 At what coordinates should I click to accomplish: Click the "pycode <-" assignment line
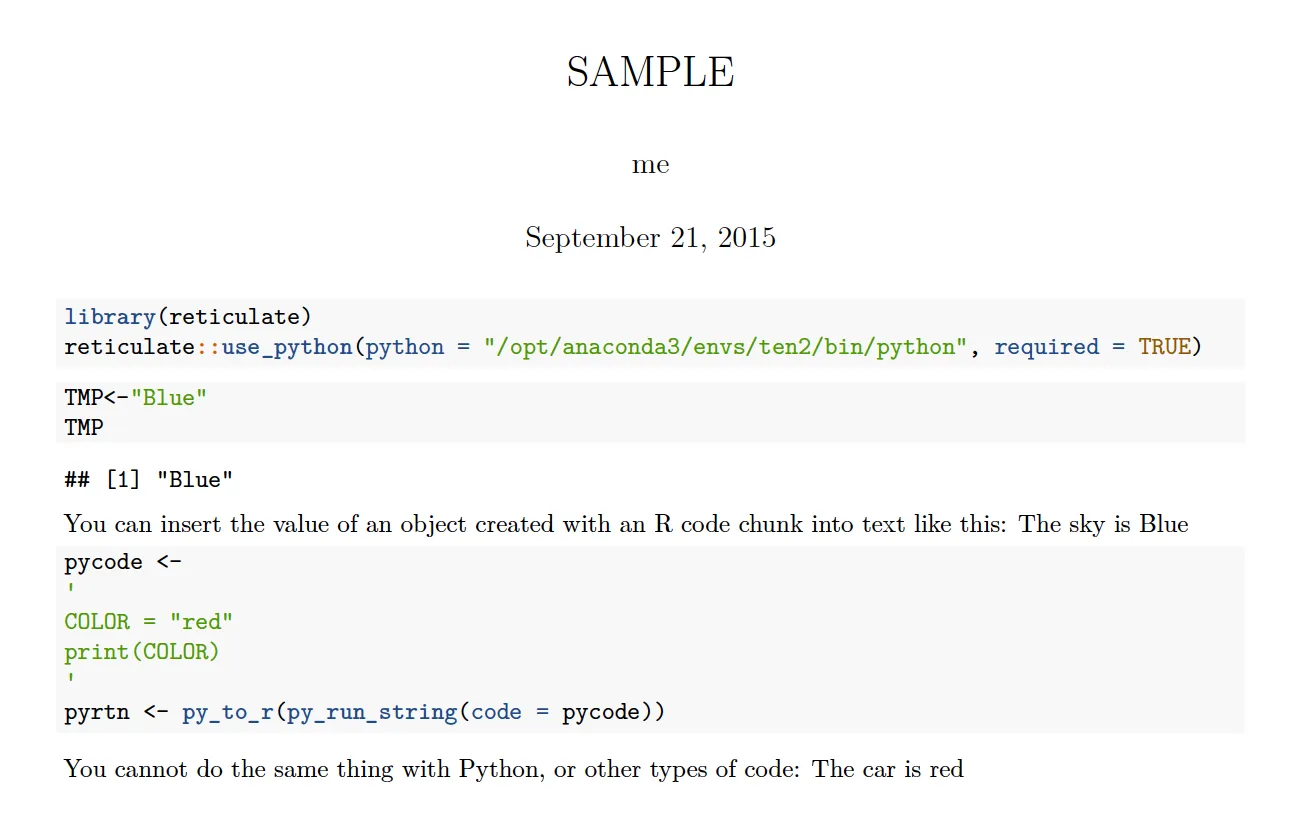point(123,562)
